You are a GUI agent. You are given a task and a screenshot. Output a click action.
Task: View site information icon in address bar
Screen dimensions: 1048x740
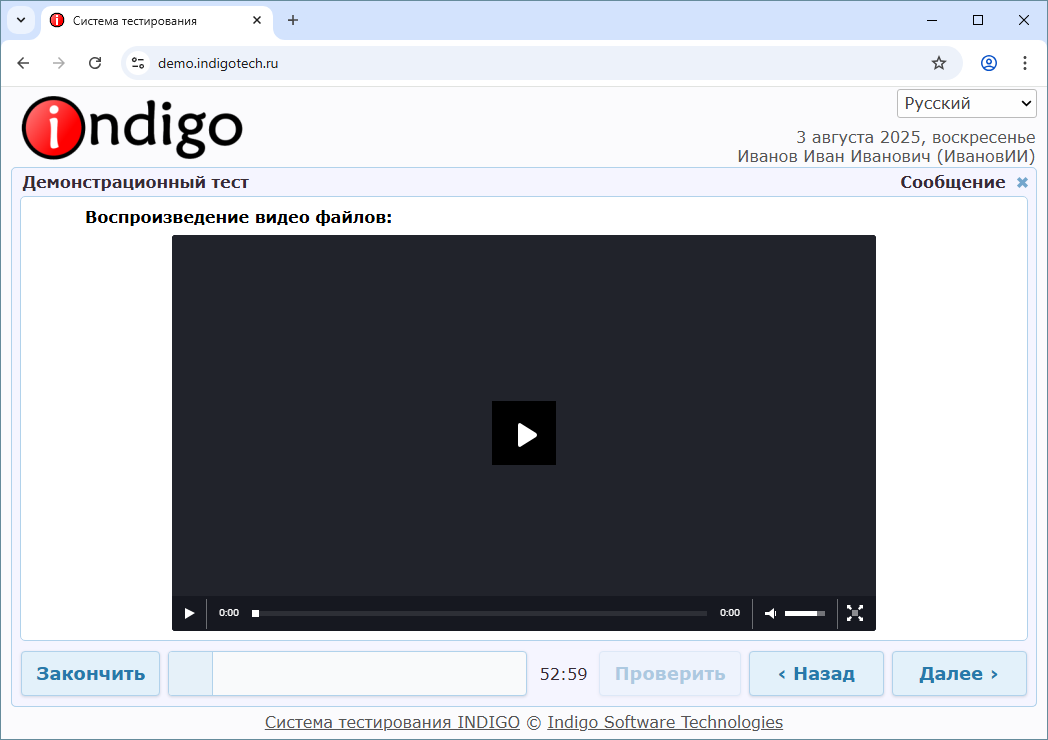click(x=138, y=63)
